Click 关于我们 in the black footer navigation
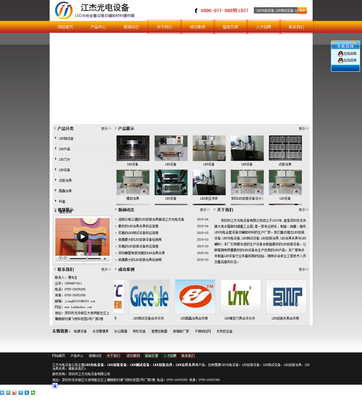Screen dimensions: 362x400 pyautogui.click(x=113, y=356)
